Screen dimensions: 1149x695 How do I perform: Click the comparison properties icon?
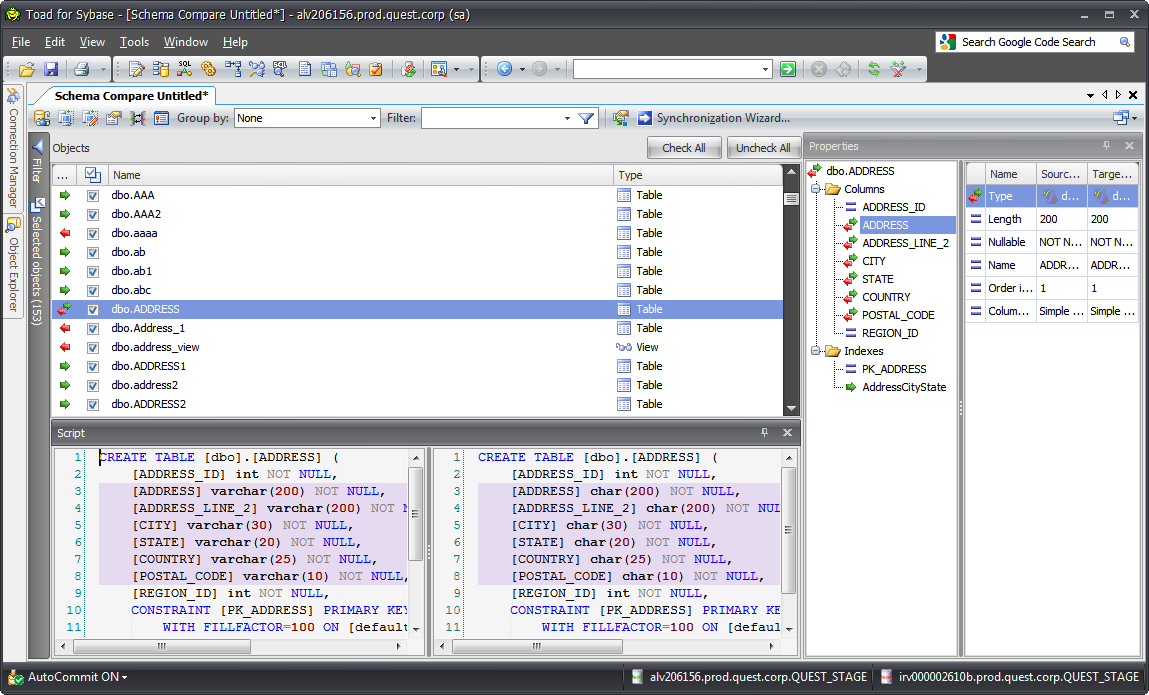(114, 118)
